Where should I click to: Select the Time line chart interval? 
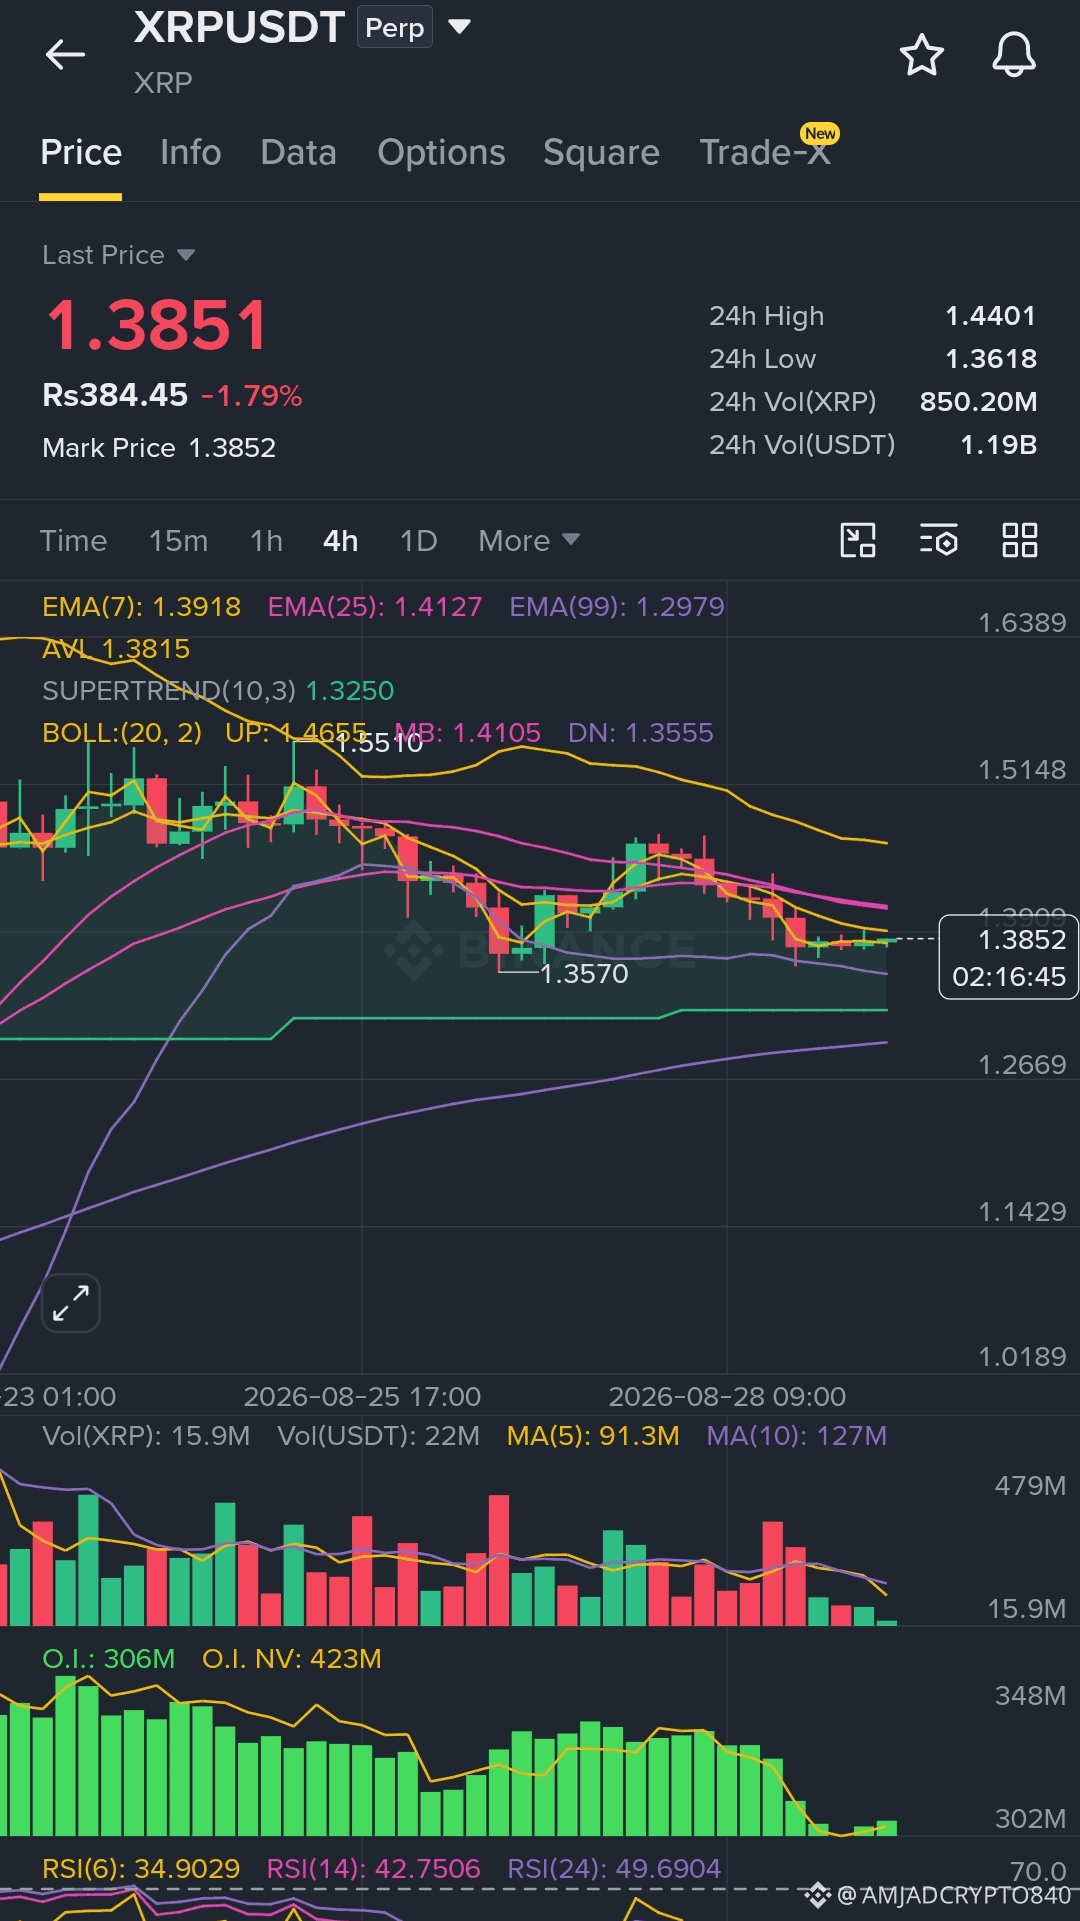73,541
